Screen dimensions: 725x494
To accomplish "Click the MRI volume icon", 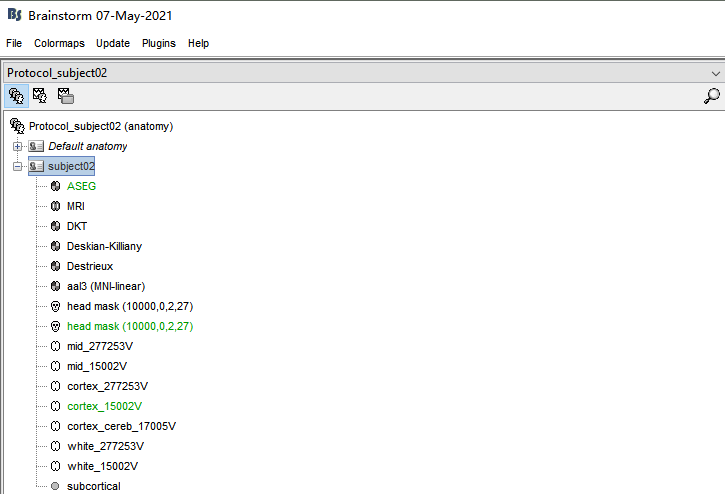I will click(x=55, y=206).
